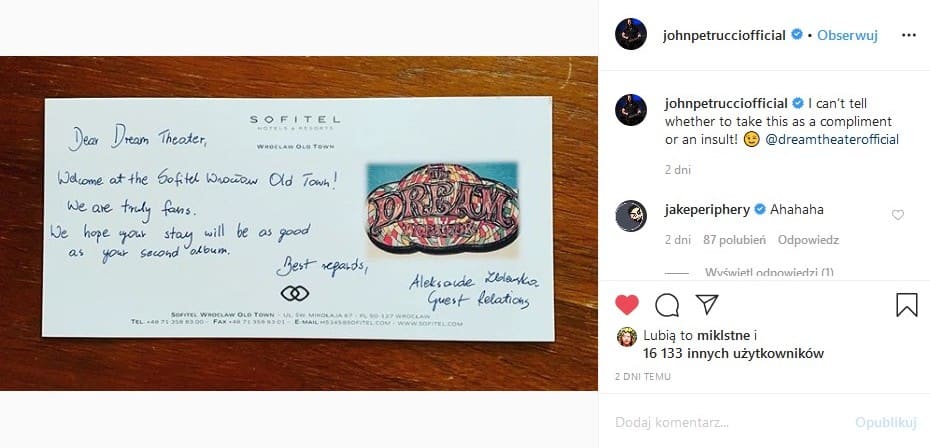Click Dodaj komentarz input field
The width and height of the screenshot is (930, 448).
tap(730, 422)
